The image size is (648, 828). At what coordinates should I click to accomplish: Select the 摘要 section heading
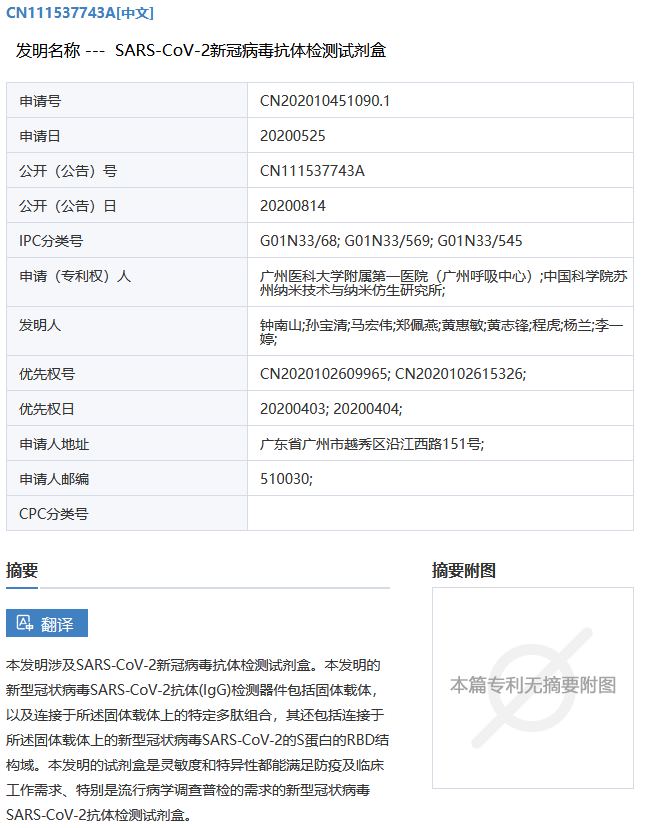(x=22, y=570)
